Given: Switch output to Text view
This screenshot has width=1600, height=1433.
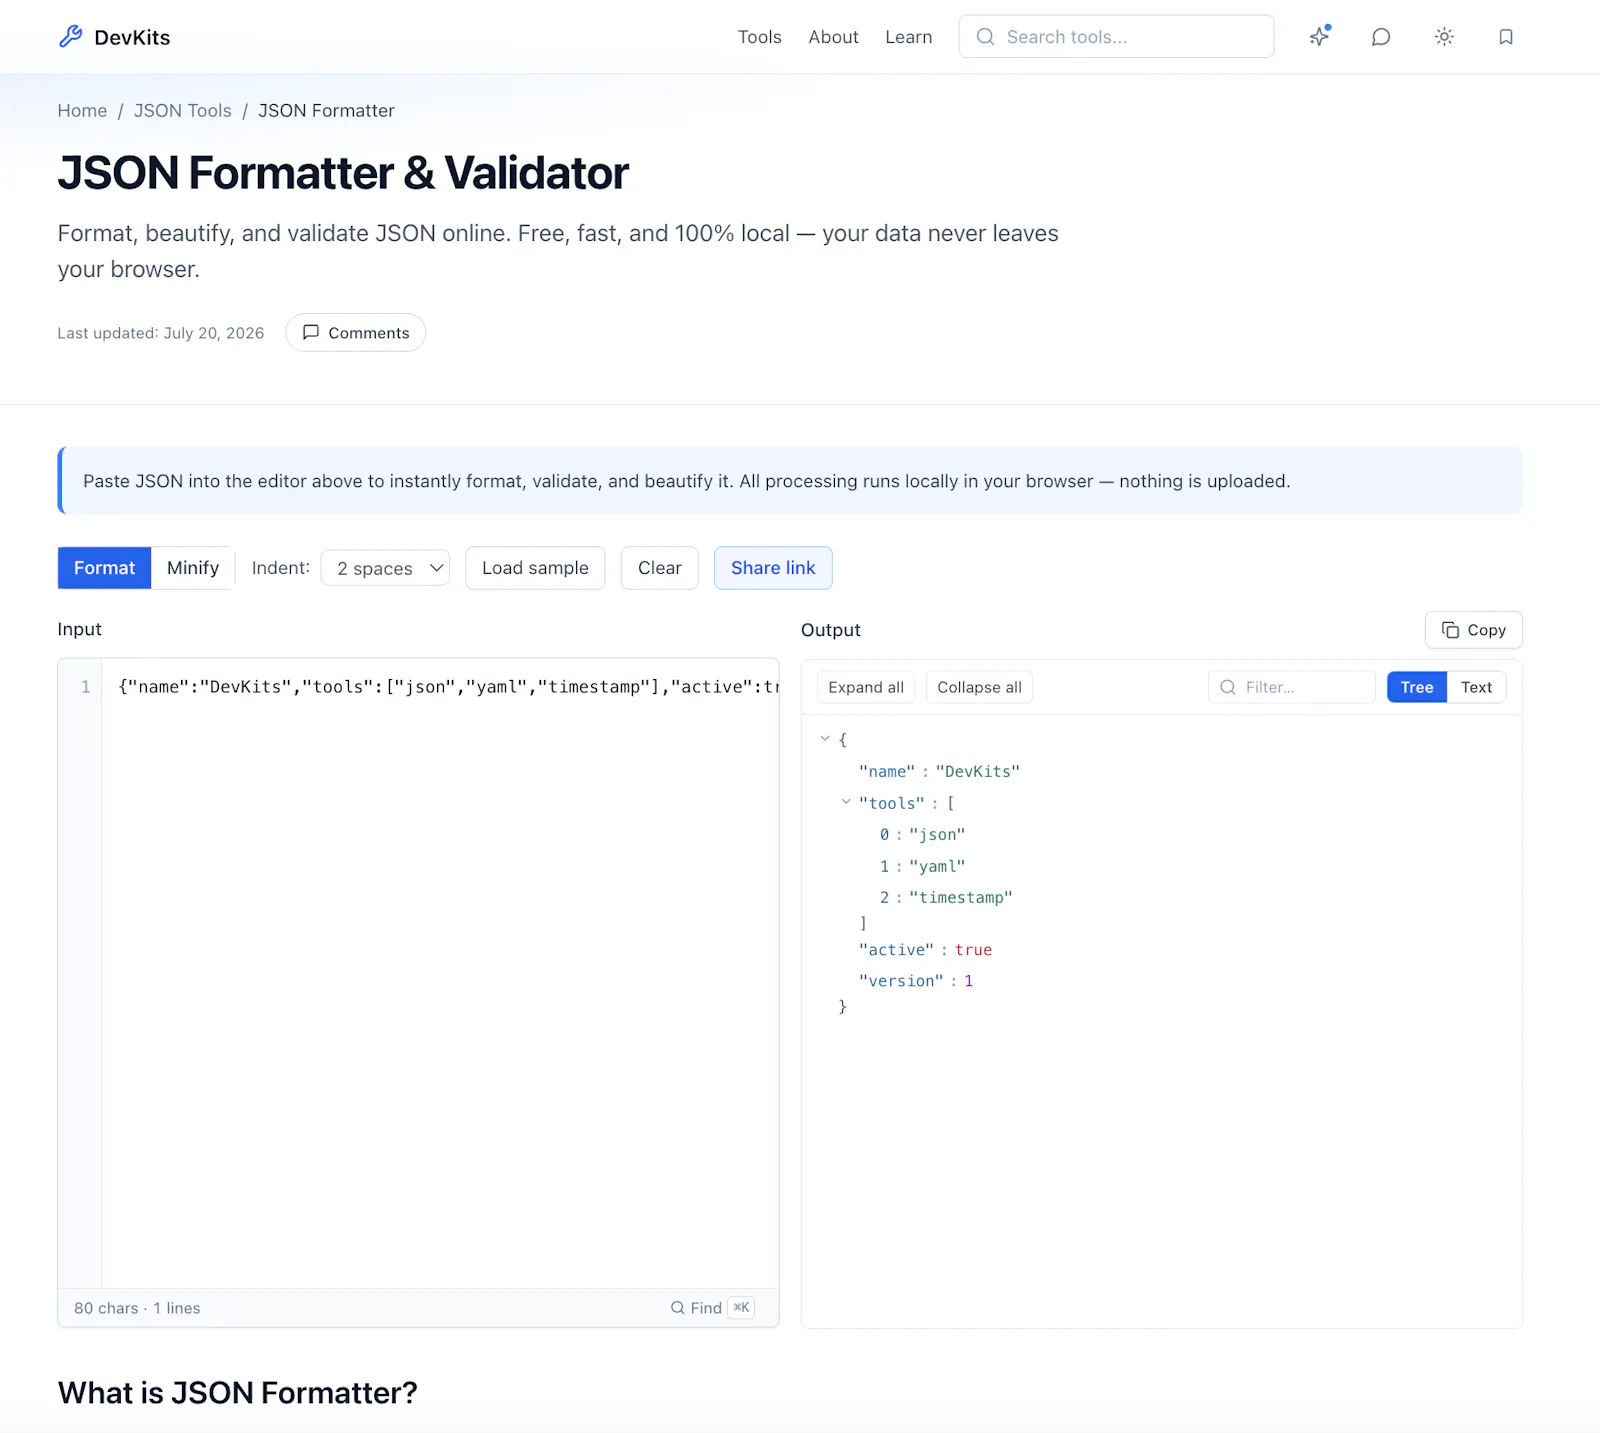Looking at the screenshot, I should (x=1476, y=687).
